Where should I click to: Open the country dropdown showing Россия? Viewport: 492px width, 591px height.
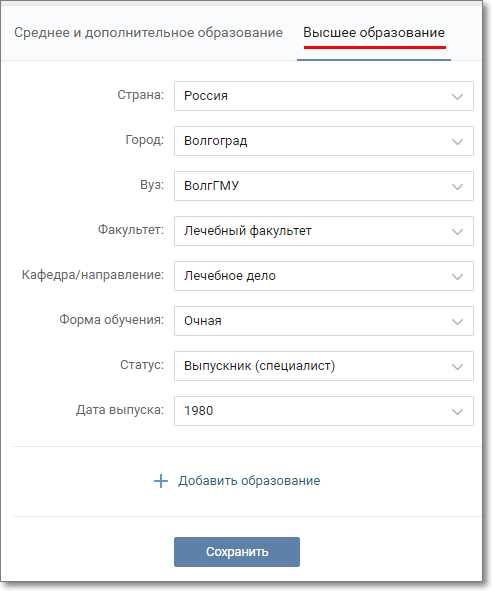point(323,96)
